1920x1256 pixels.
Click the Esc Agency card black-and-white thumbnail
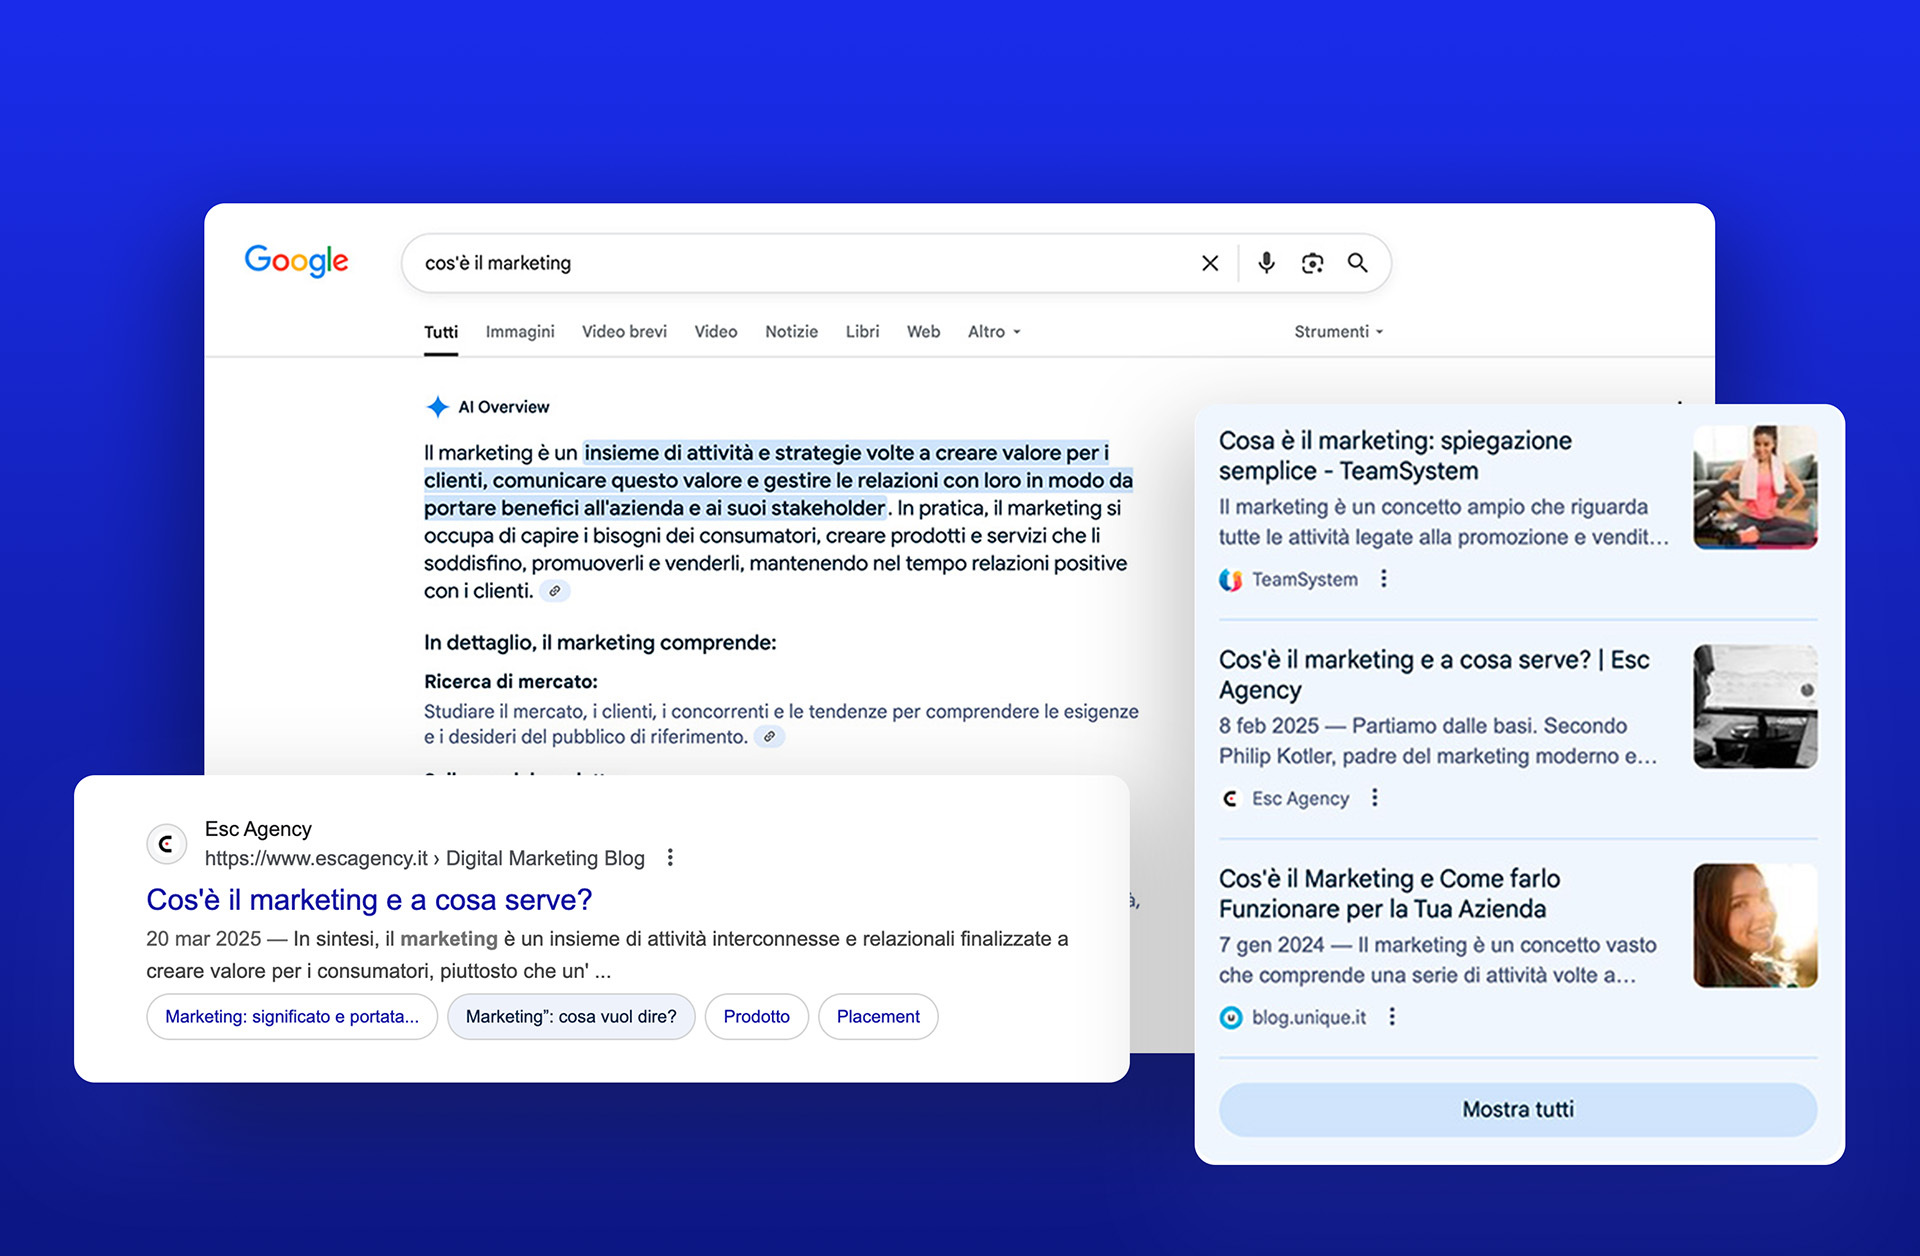point(1755,706)
